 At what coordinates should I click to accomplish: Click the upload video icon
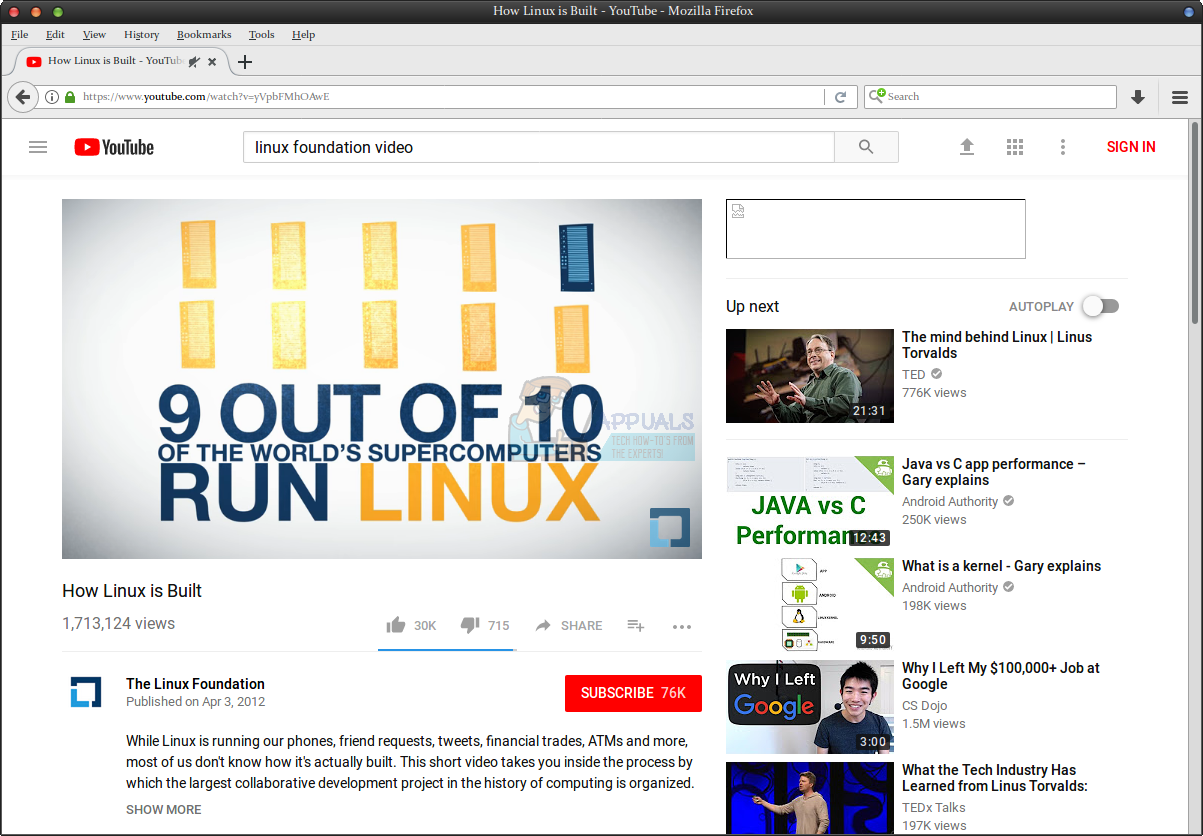click(x=967, y=147)
